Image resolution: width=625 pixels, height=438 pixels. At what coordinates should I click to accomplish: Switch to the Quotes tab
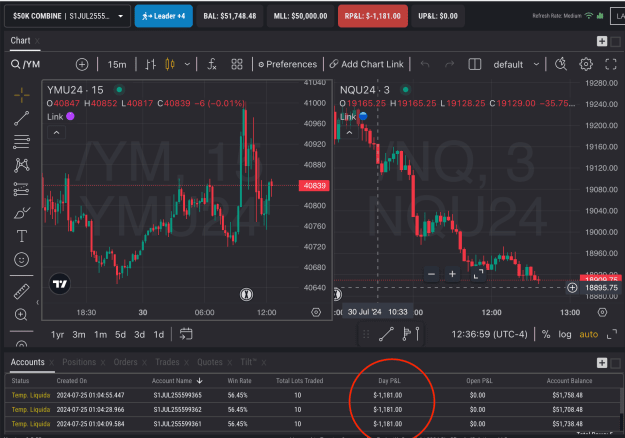click(210, 362)
